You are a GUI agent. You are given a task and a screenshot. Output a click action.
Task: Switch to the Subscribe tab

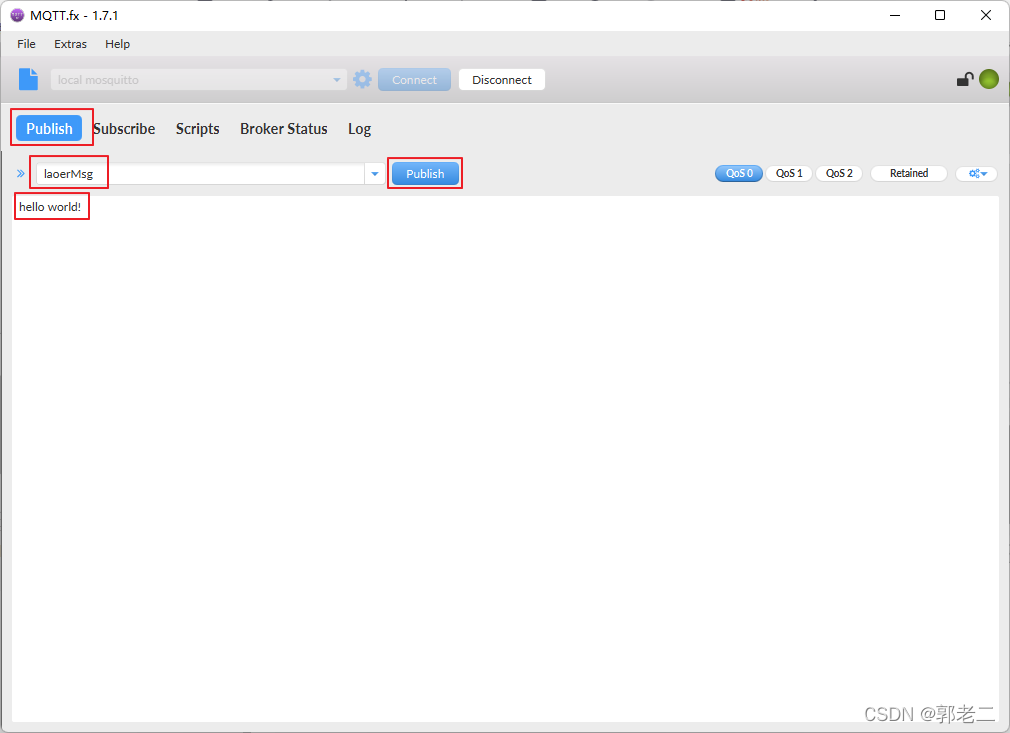coord(124,129)
